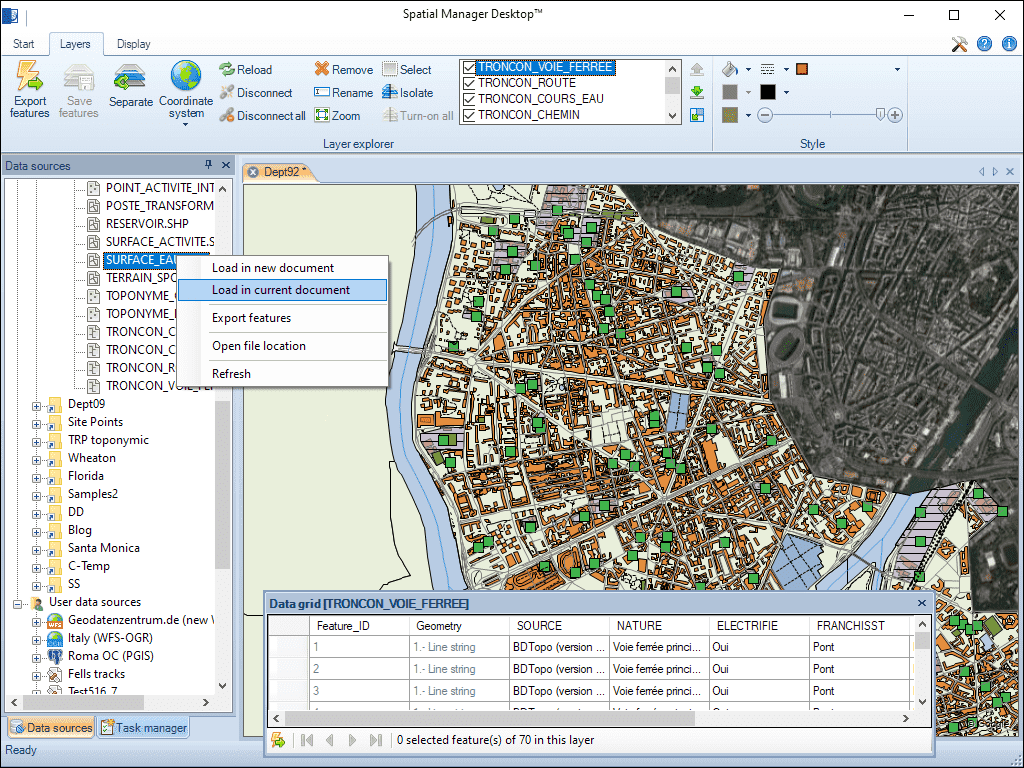Click the Export features ribbon icon
This screenshot has width=1024, height=768.
29,89
